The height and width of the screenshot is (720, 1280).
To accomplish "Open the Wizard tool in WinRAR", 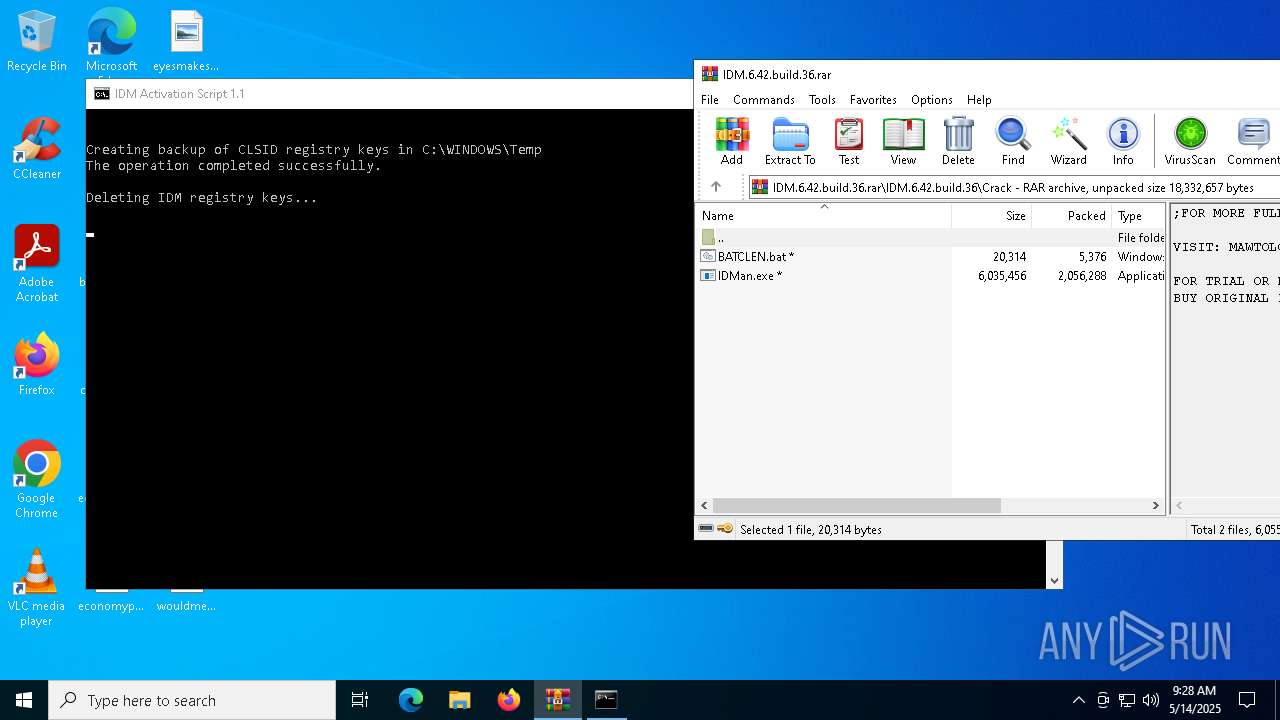I will point(1068,141).
